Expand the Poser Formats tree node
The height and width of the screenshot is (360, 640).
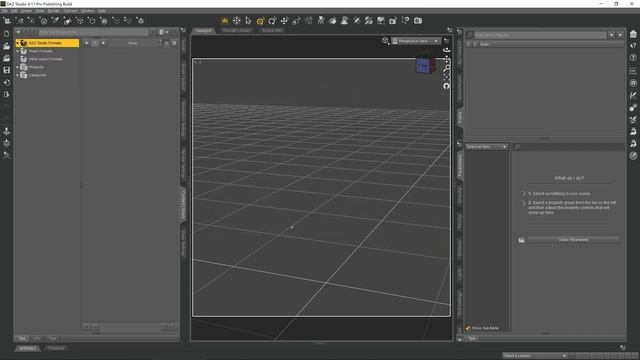pyautogui.click(x=18, y=51)
